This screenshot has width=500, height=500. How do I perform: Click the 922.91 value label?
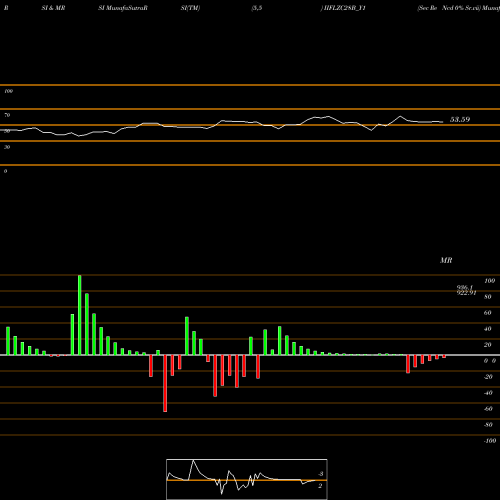pos(466,293)
